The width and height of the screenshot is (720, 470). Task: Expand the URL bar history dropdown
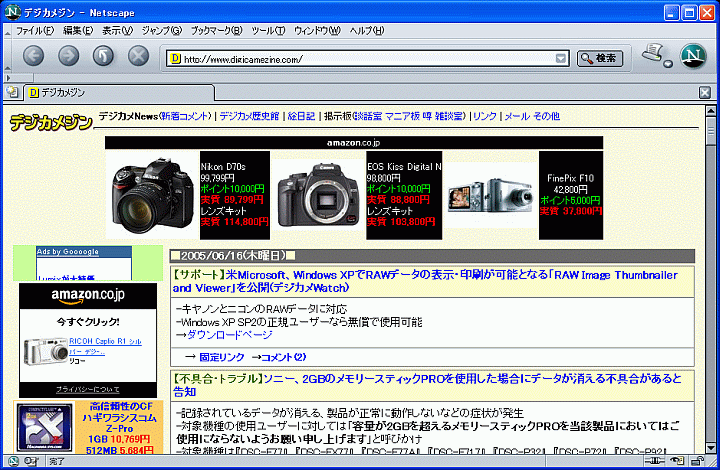[561, 58]
